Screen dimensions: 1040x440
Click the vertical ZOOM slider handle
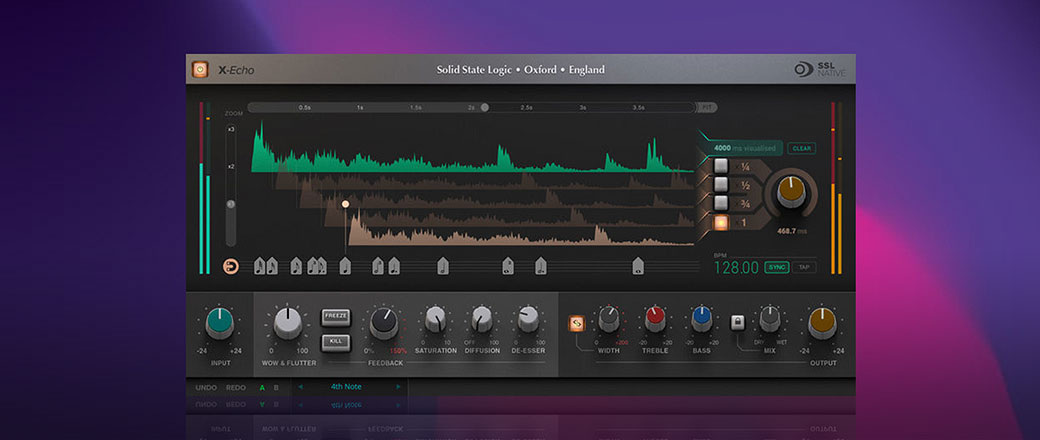[231, 205]
